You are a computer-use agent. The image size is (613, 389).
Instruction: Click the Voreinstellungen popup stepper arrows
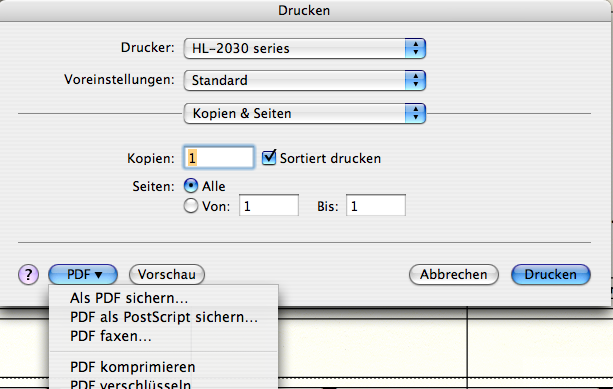coord(415,81)
